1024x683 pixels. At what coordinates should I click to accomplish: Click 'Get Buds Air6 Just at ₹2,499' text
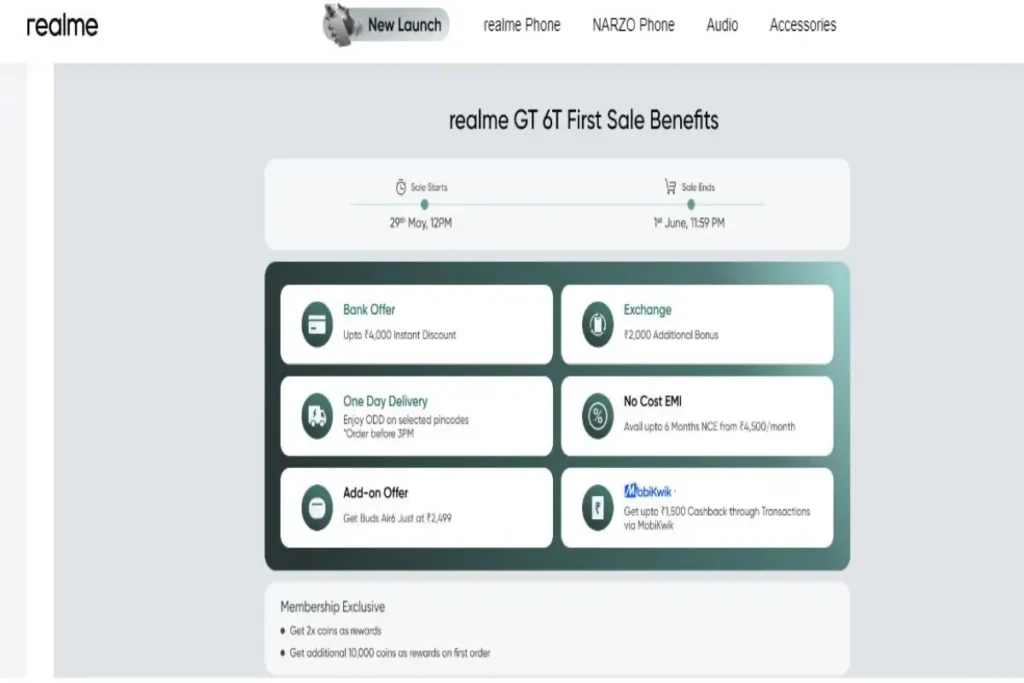click(397, 518)
